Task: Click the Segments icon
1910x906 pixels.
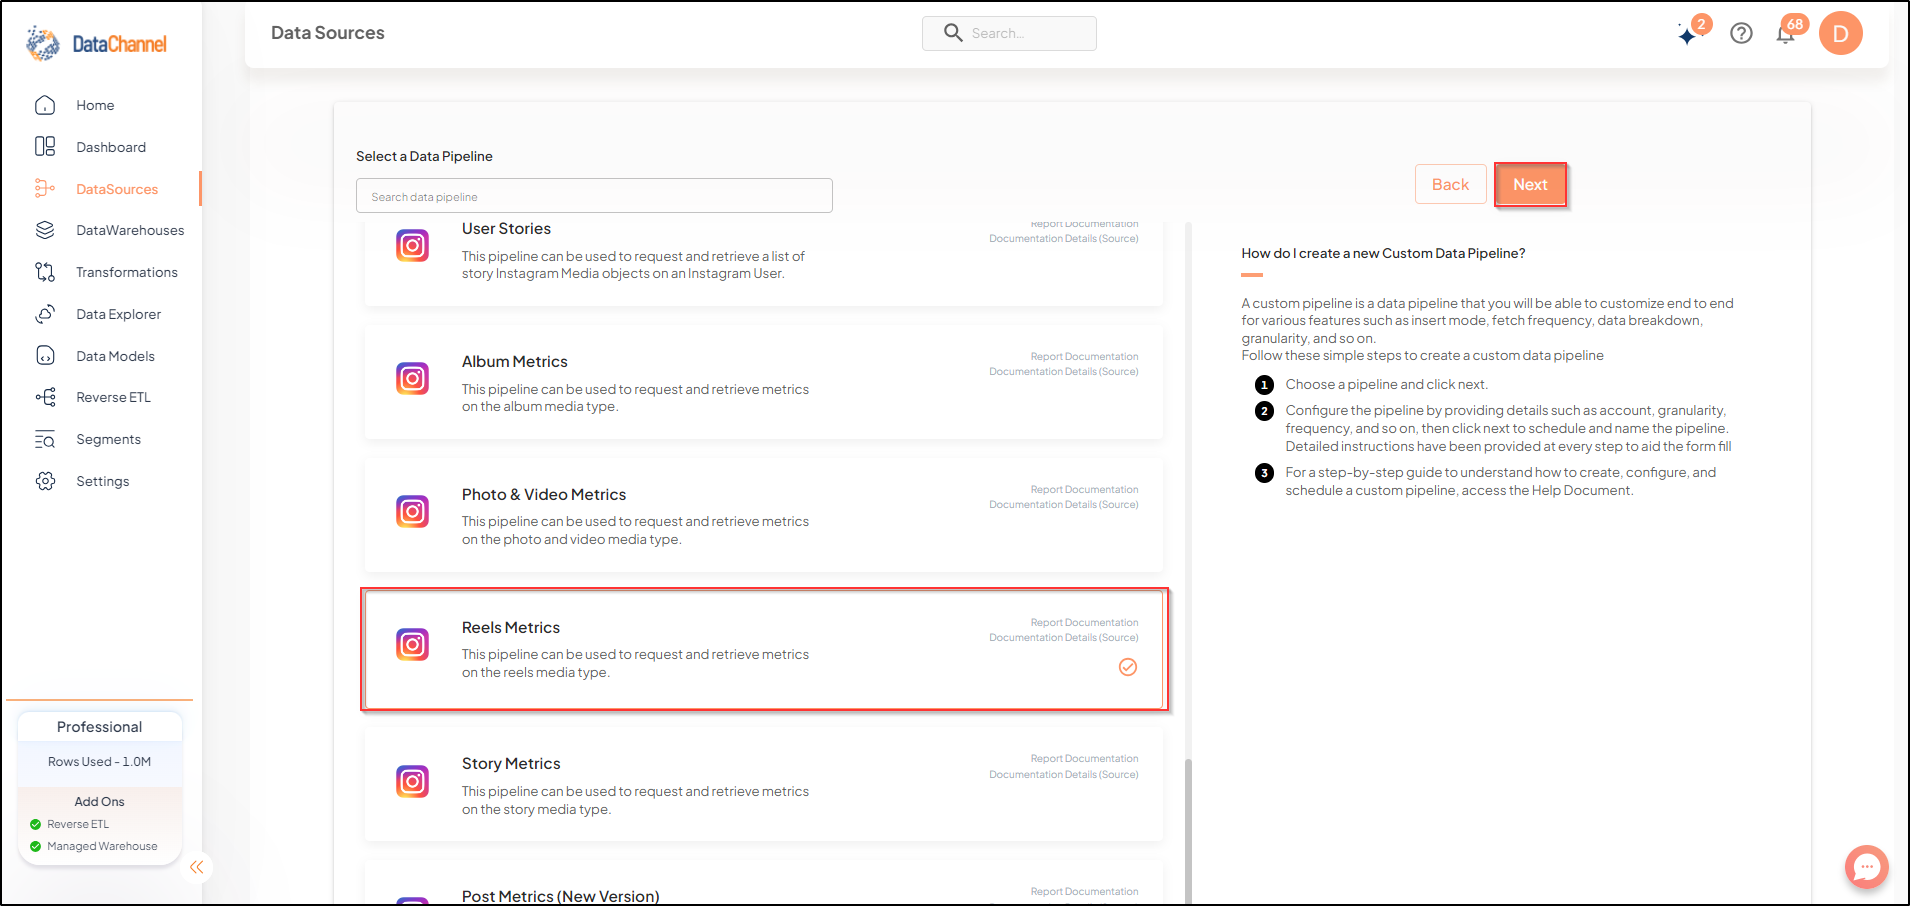Action: (45, 439)
